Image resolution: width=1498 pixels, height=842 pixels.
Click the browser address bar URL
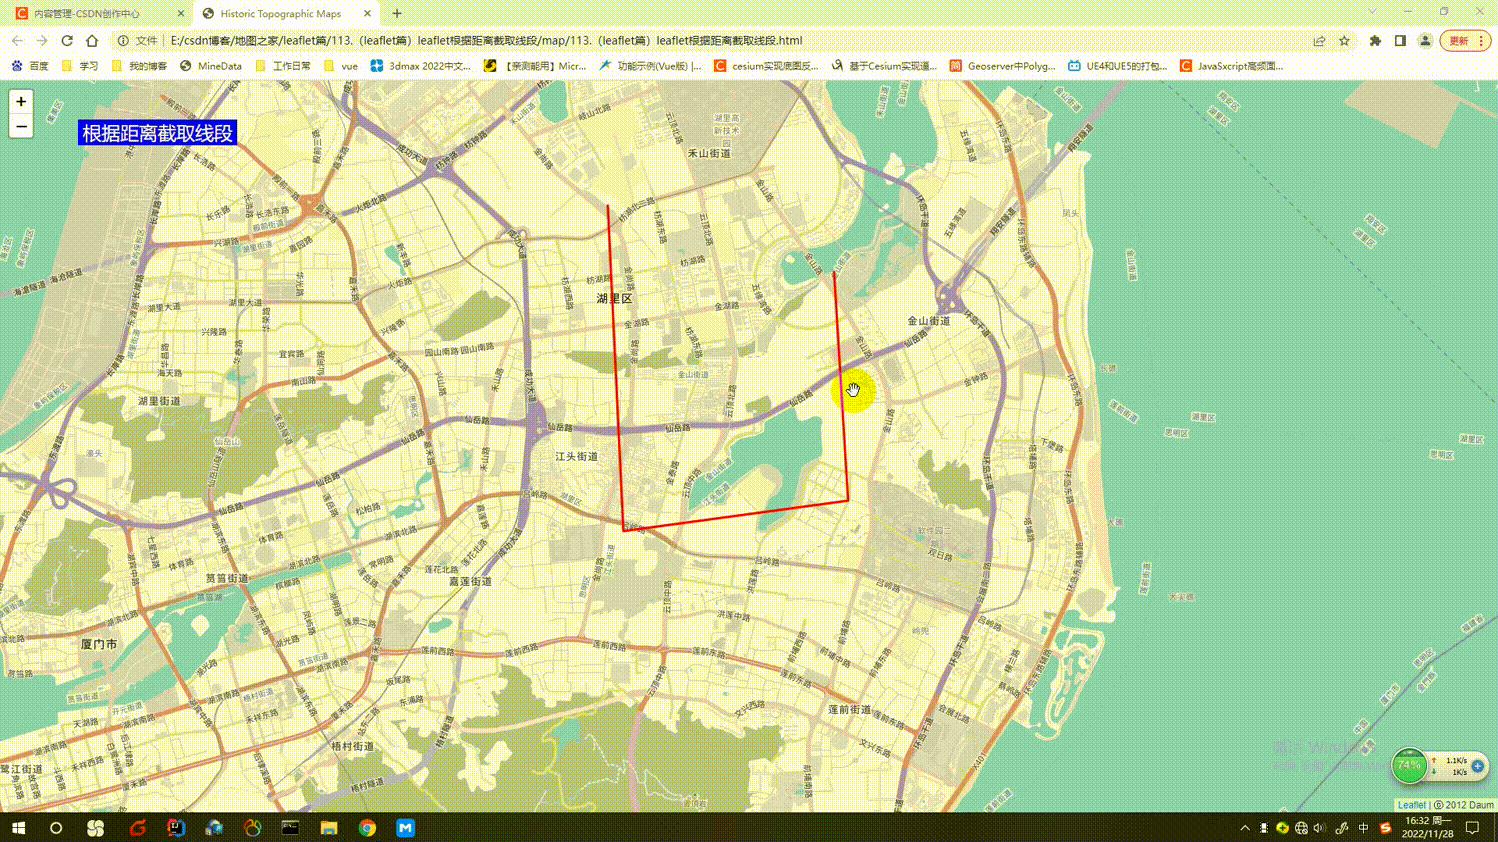point(486,41)
